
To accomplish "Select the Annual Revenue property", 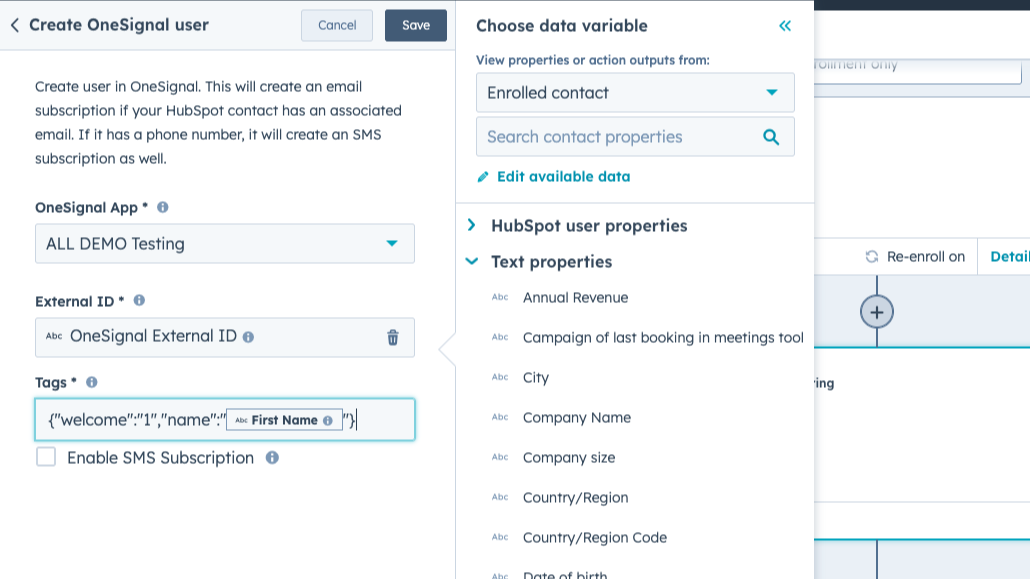I will pos(575,298).
